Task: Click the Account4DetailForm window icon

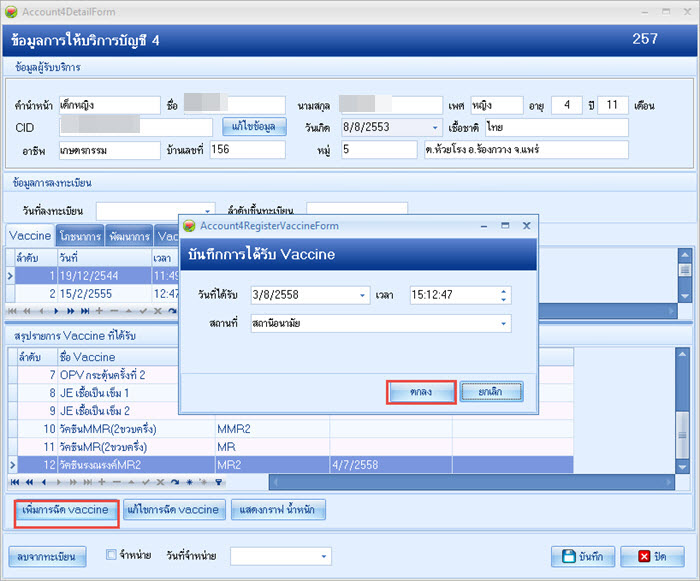Action: tap(12, 11)
